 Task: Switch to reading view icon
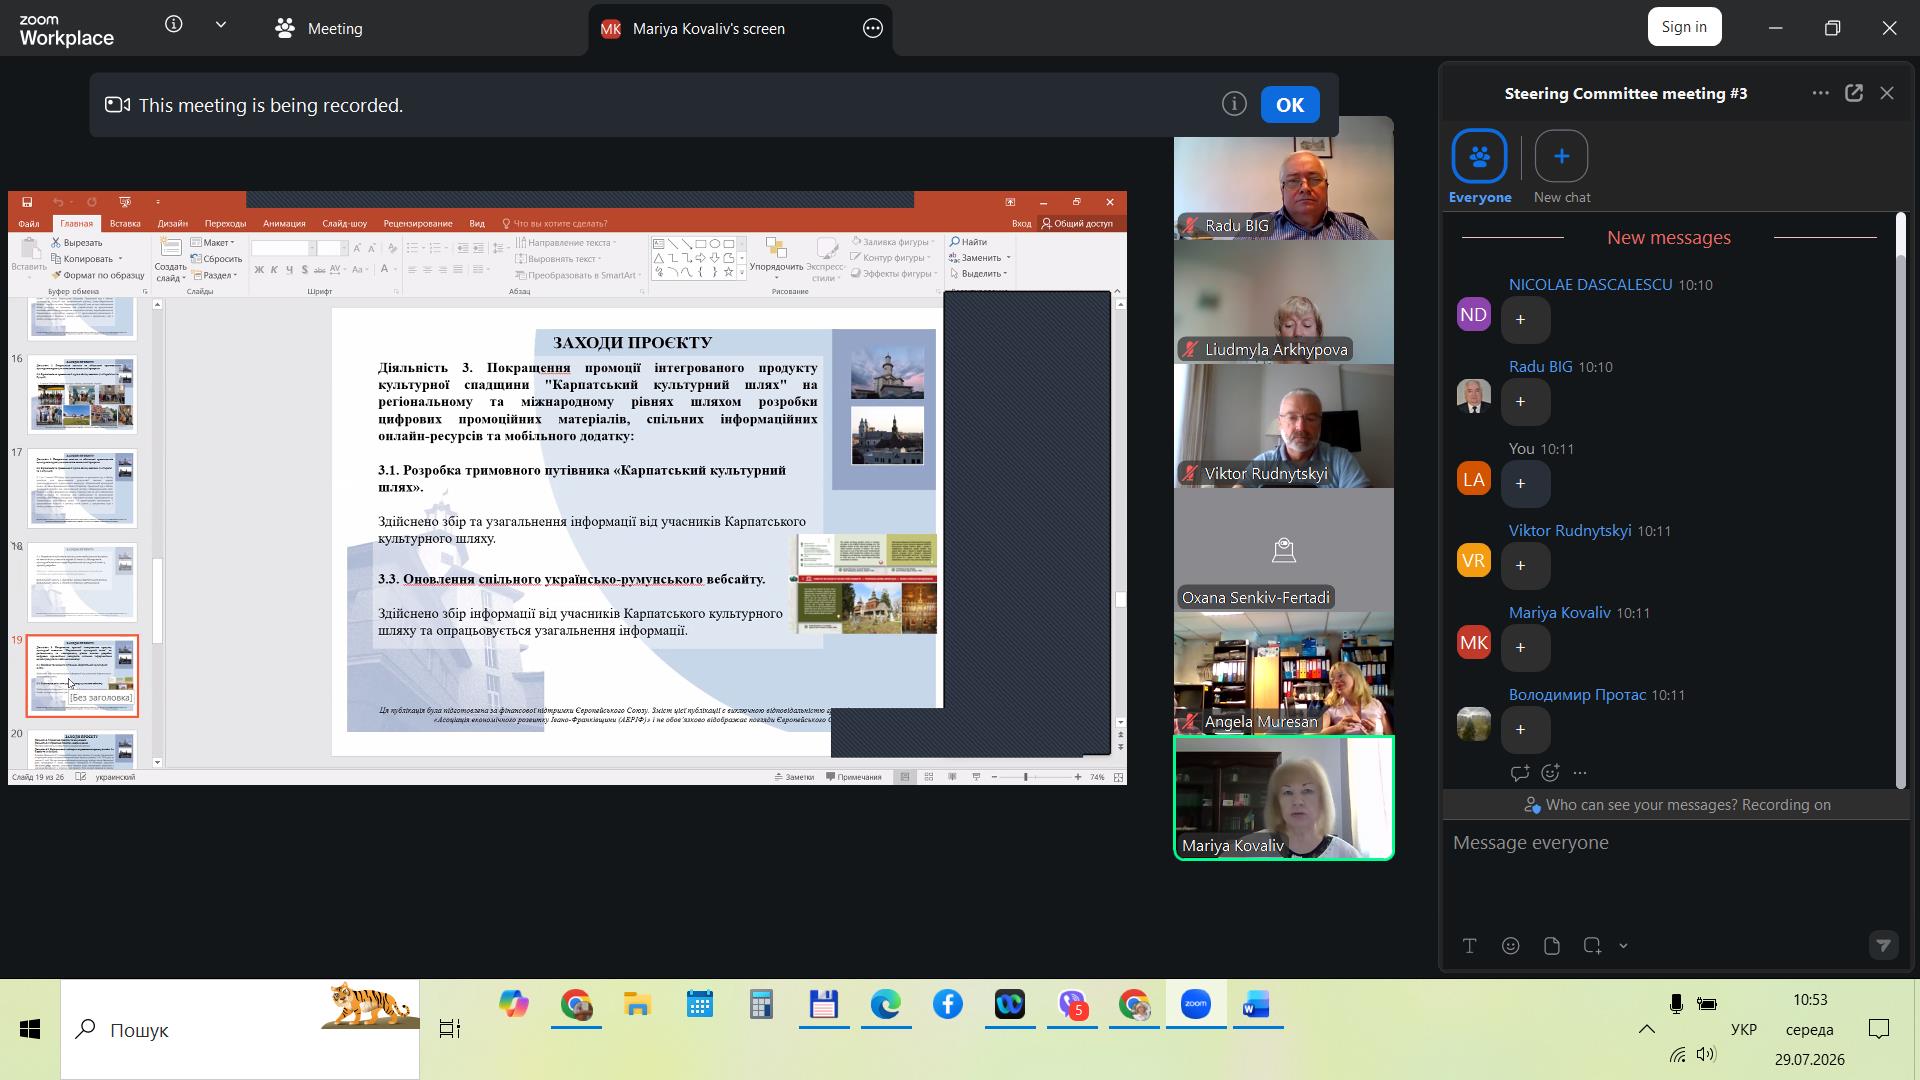952,777
